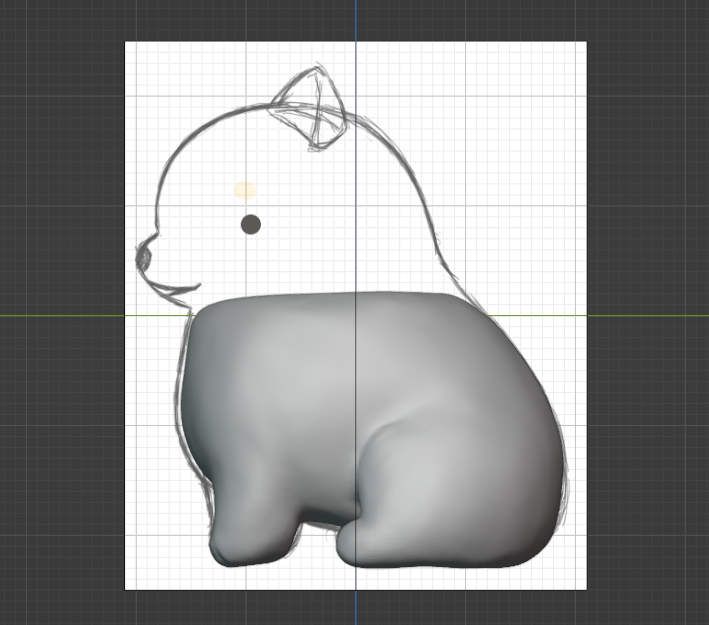Image resolution: width=709 pixels, height=625 pixels.
Task: Click the blue axis line above the reference image
Action: [356, 20]
